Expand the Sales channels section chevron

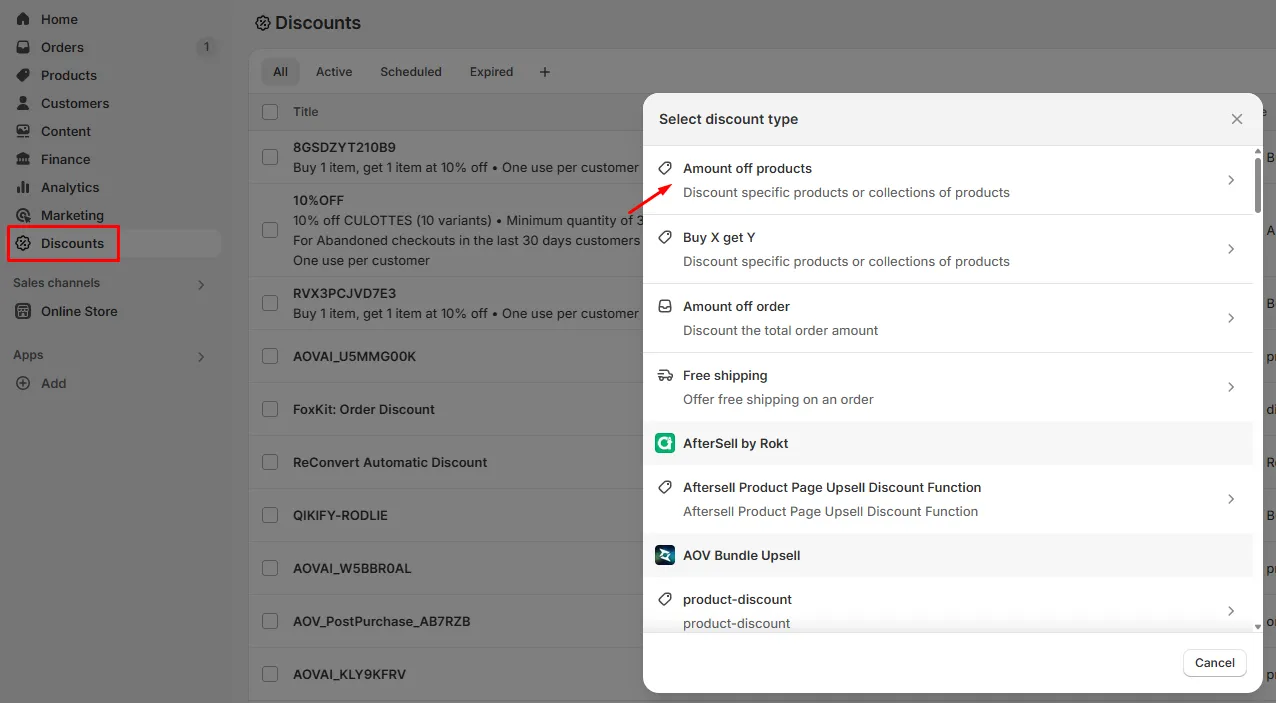[x=201, y=284]
